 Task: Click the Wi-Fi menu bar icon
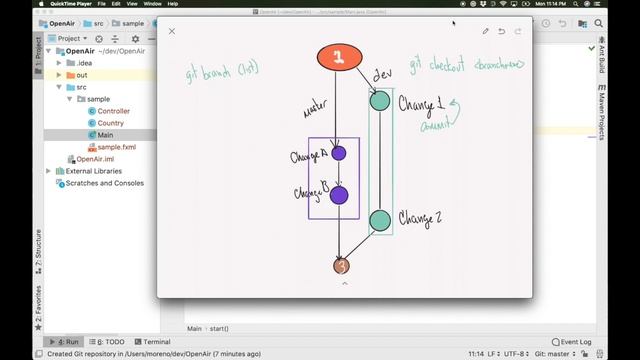[x=503, y=4]
